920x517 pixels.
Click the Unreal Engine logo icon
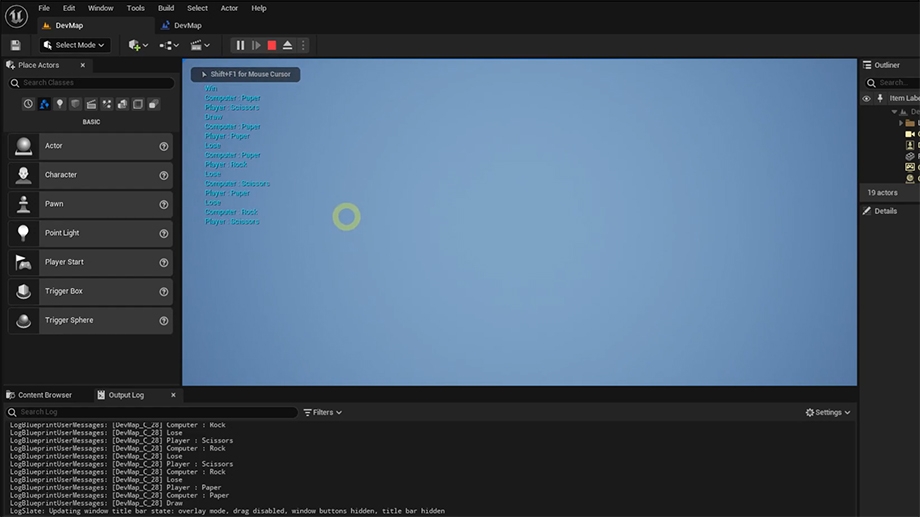16,16
